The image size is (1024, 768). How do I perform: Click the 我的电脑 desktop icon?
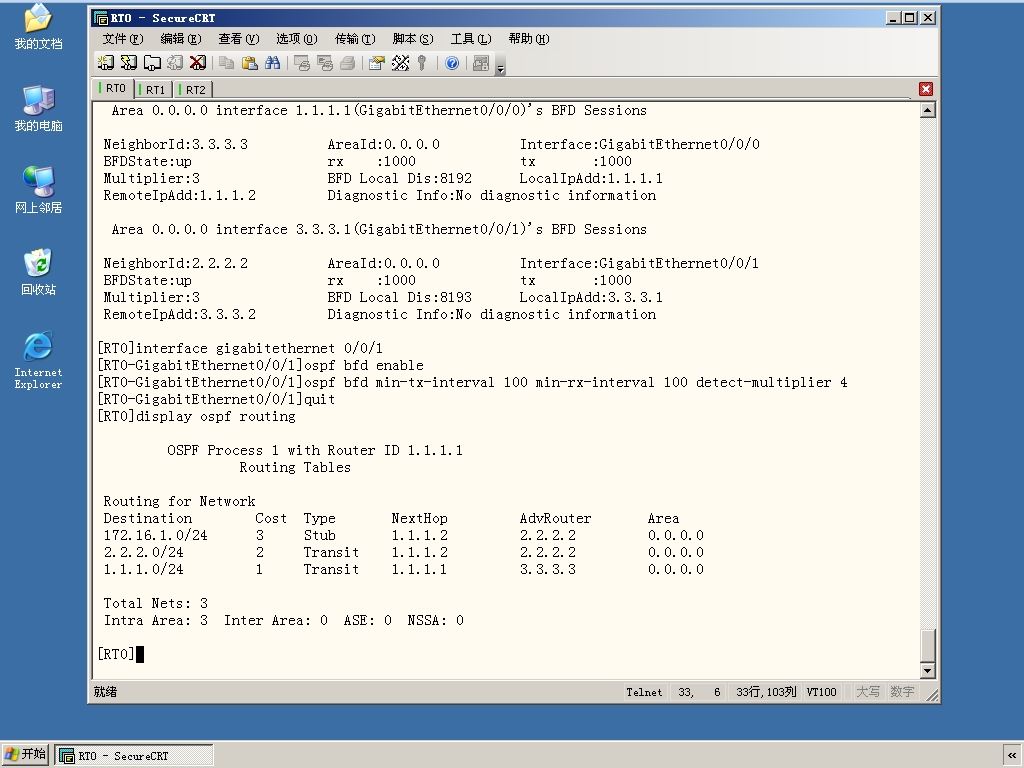(x=38, y=109)
